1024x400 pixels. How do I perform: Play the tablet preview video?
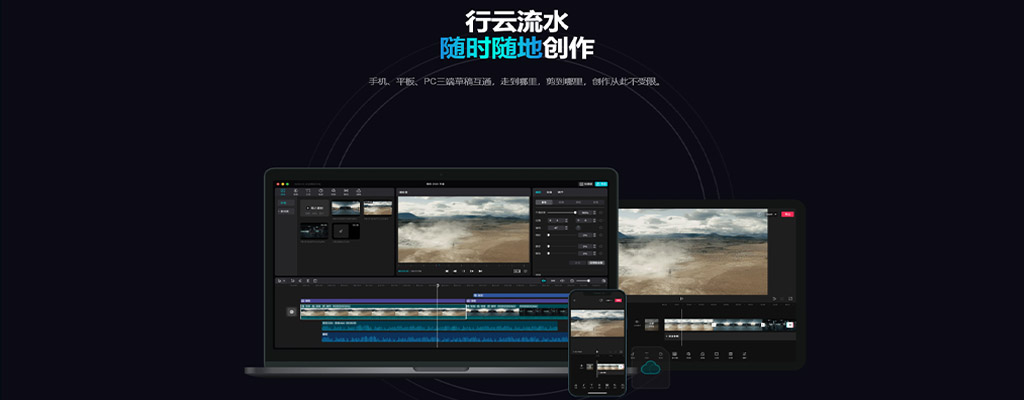point(682,299)
